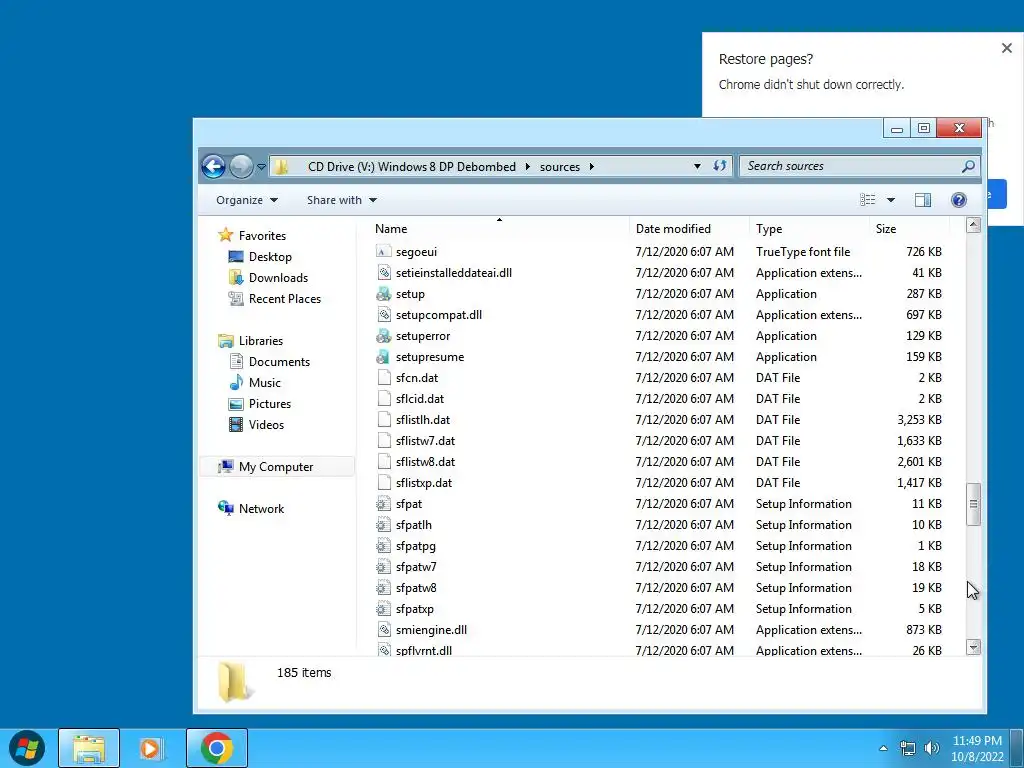Click the vertical scrollbar thumb

coord(973,504)
